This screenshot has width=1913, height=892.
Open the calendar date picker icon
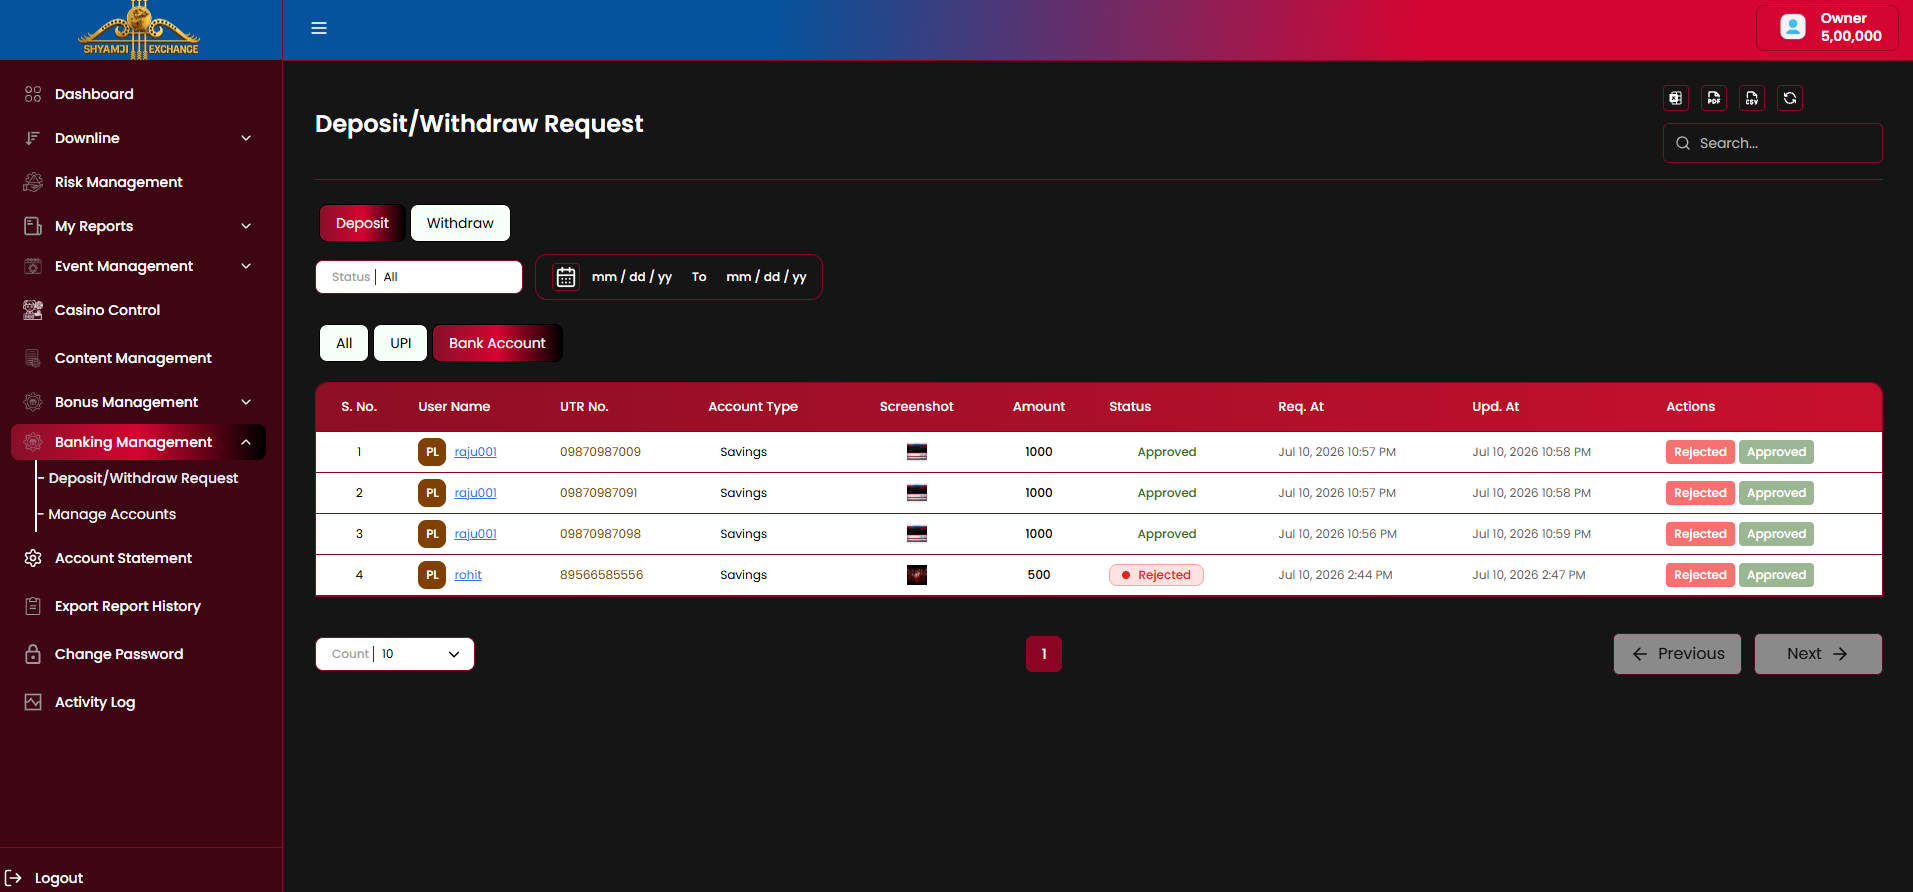566,277
